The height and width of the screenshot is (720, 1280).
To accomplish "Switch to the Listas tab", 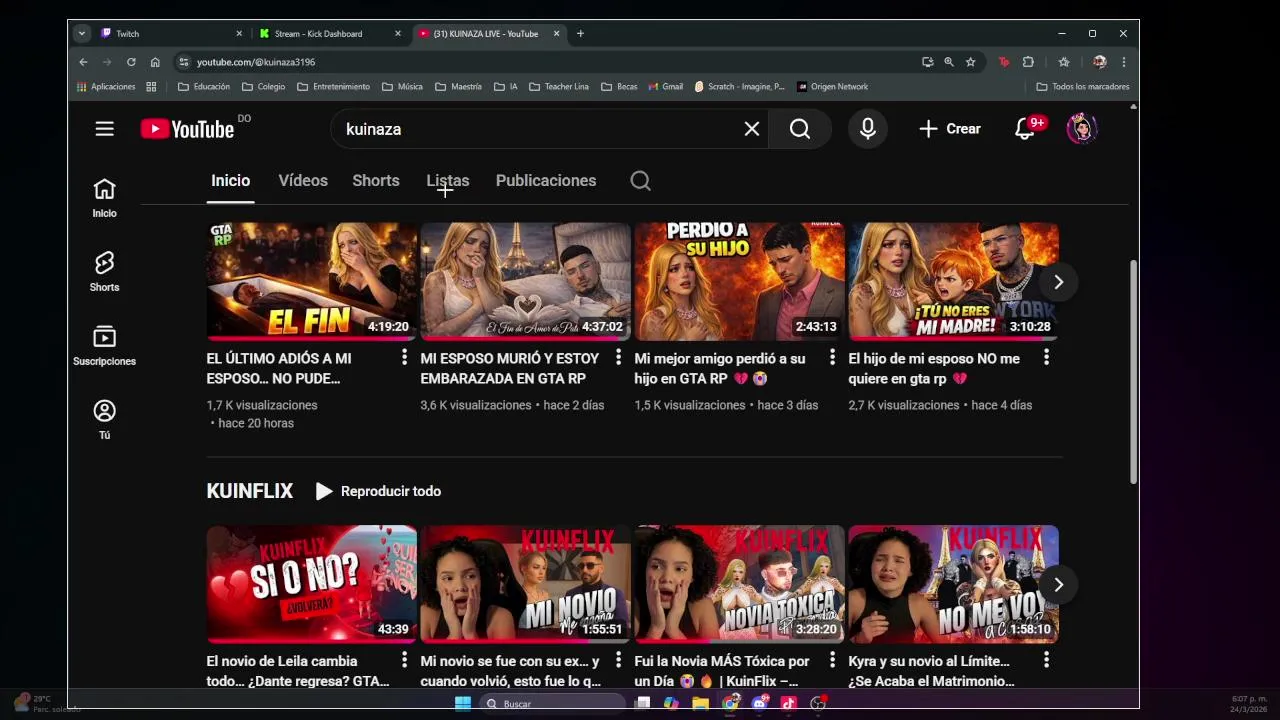I will coord(448,181).
